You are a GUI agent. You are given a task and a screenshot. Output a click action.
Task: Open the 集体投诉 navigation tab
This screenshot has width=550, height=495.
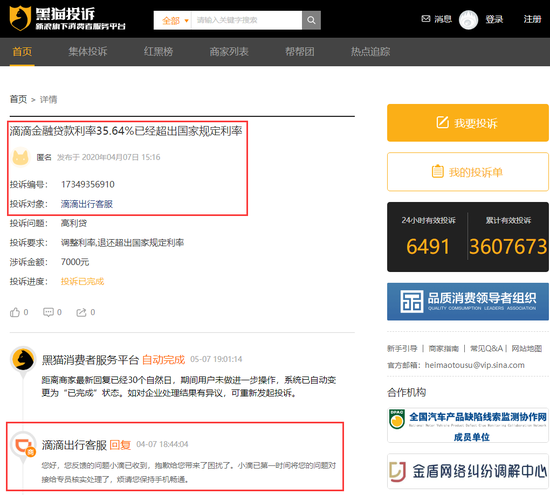[88, 52]
